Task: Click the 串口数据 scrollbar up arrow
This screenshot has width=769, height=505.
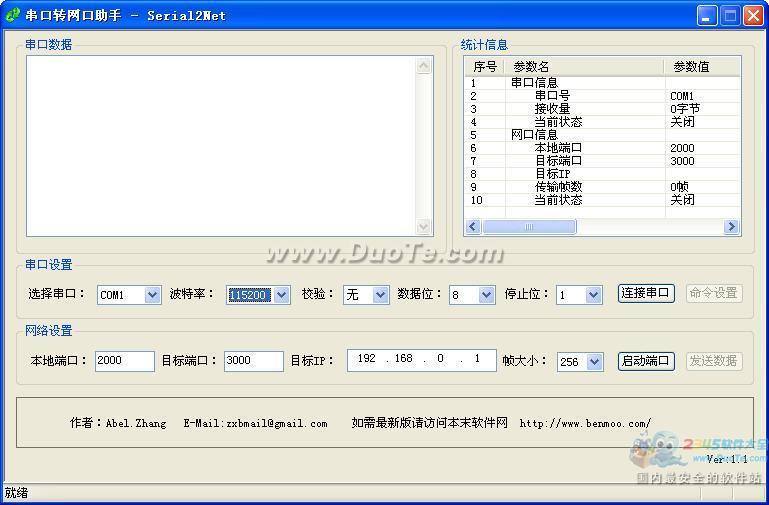Action: pos(424,65)
